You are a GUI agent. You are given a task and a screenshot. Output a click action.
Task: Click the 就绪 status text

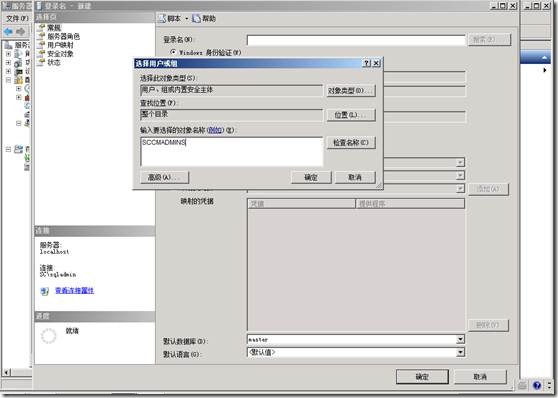(72, 331)
